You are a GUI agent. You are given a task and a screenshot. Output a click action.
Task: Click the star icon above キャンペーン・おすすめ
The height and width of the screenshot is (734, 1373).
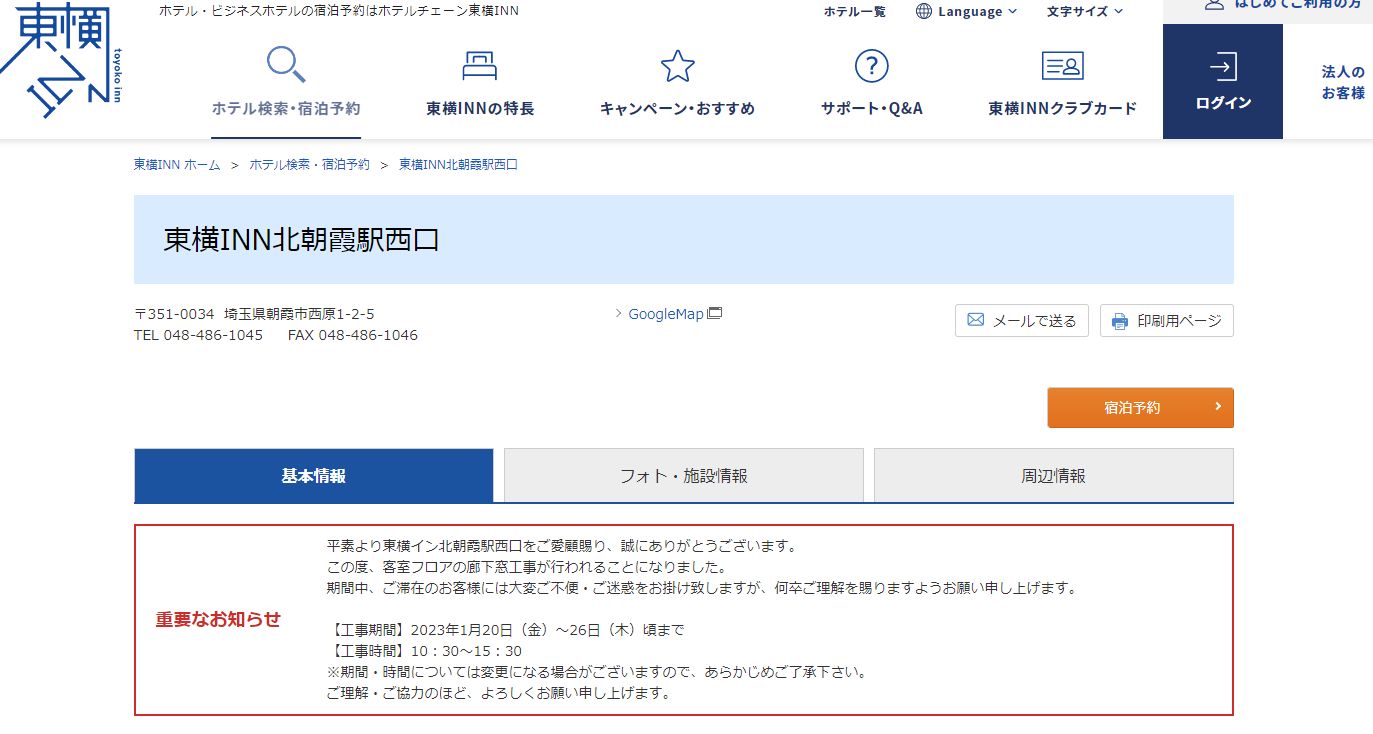677,67
